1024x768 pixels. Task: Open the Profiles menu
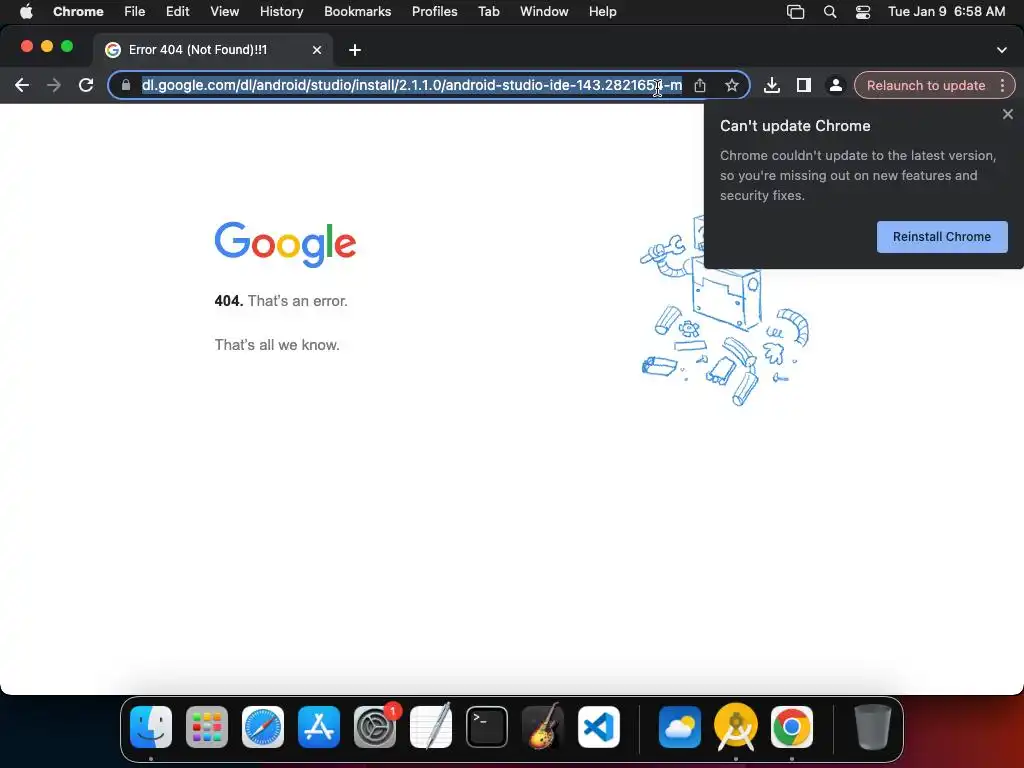coord(434,11)
